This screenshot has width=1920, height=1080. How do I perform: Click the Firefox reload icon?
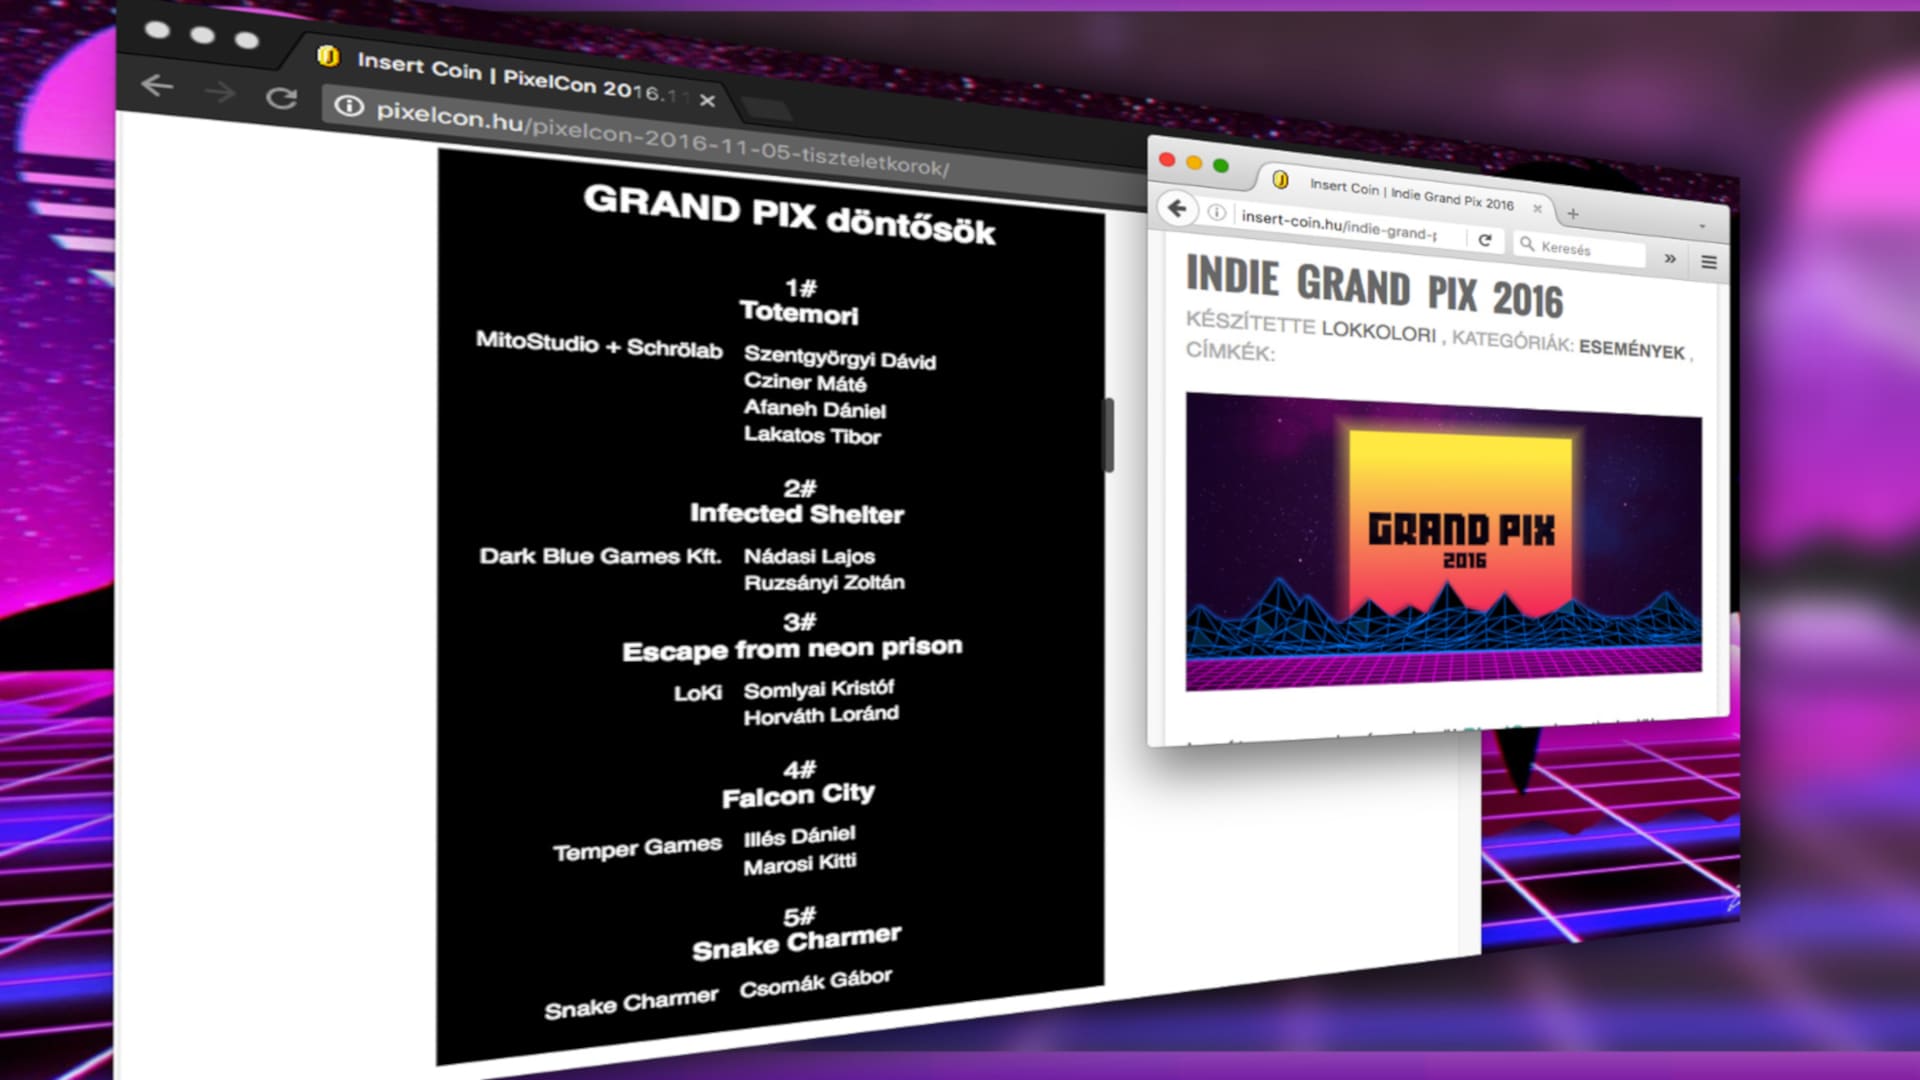click(x=1485, y=240)
